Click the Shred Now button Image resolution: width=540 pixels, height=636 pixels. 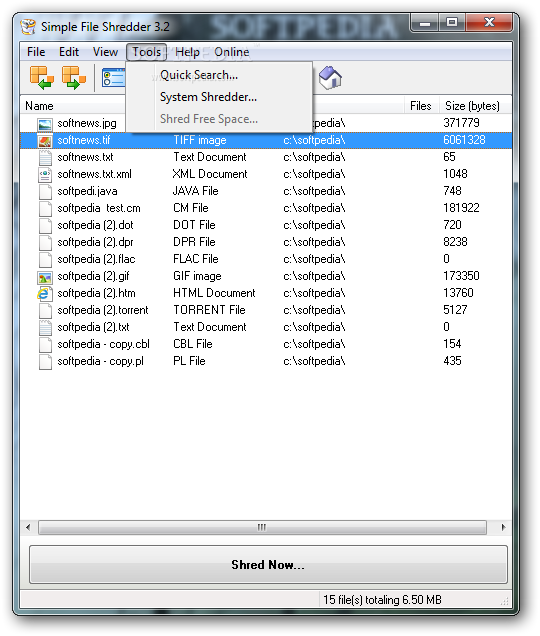[268, 565]
